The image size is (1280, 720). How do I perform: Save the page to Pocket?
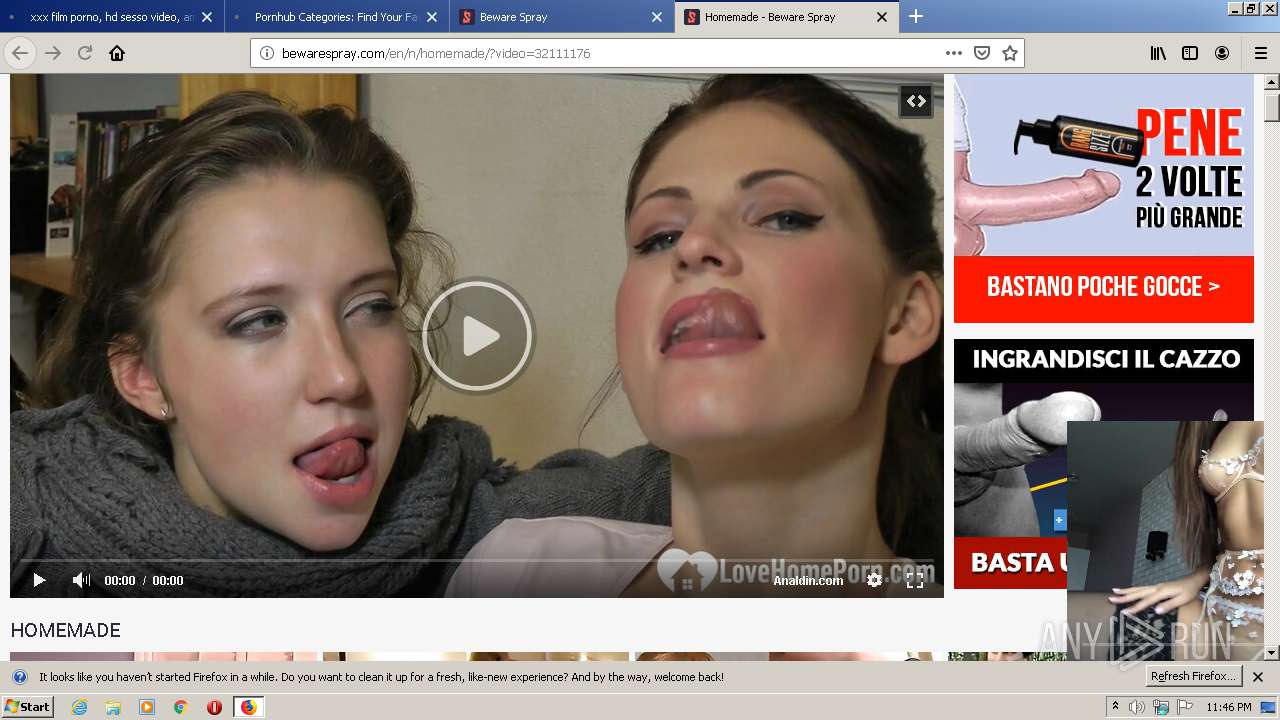982,53
